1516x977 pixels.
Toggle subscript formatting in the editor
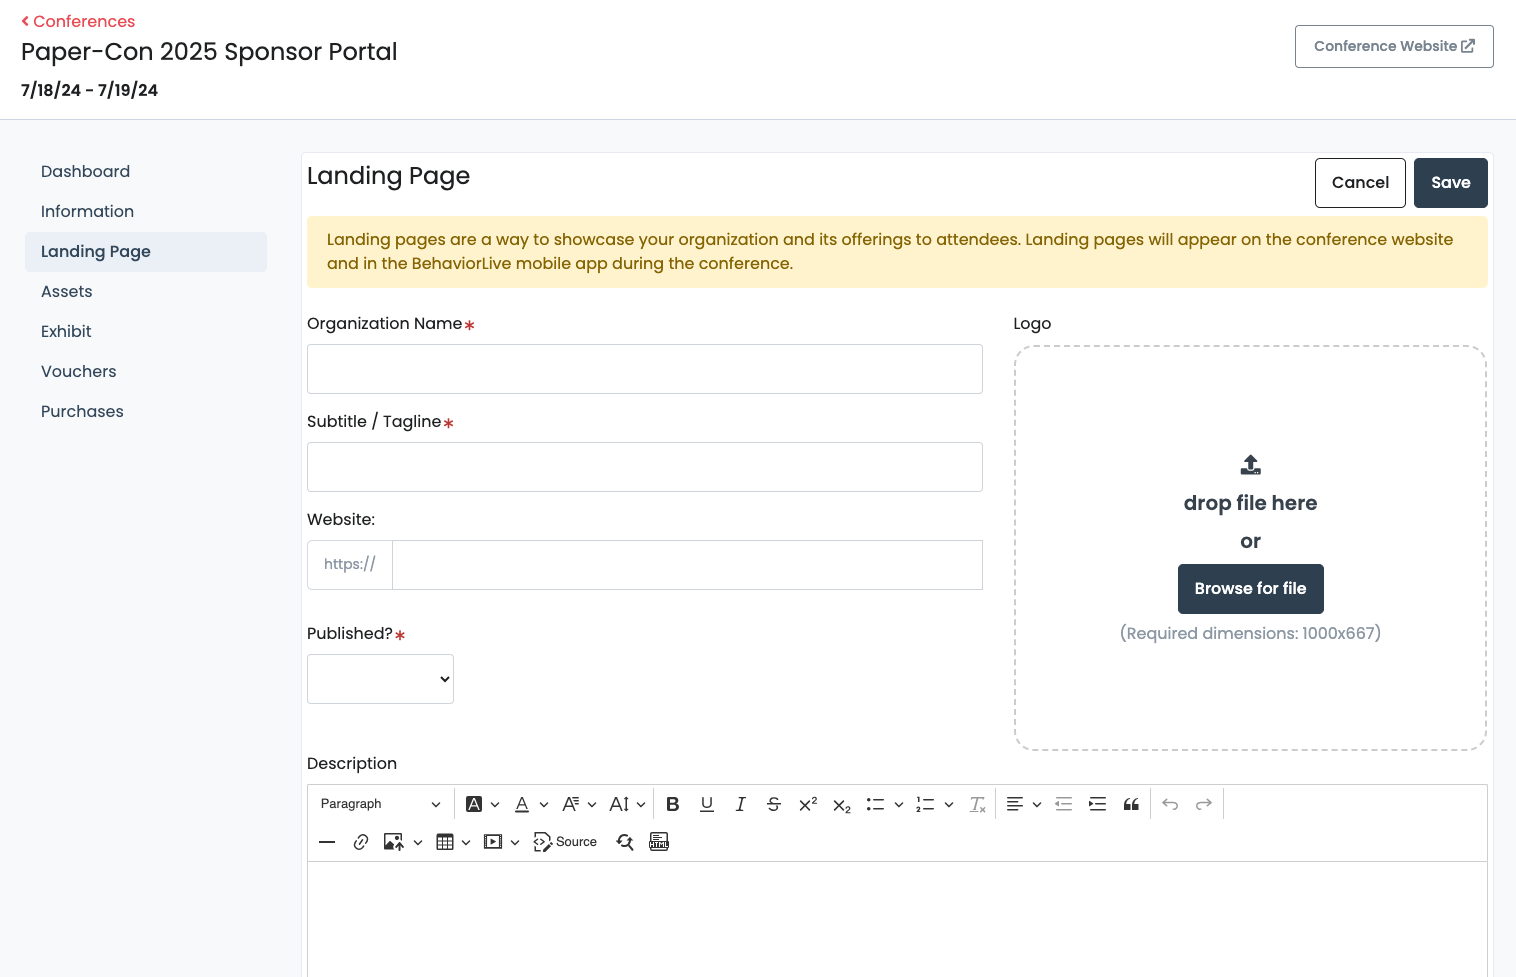click(x=840, y=805)
